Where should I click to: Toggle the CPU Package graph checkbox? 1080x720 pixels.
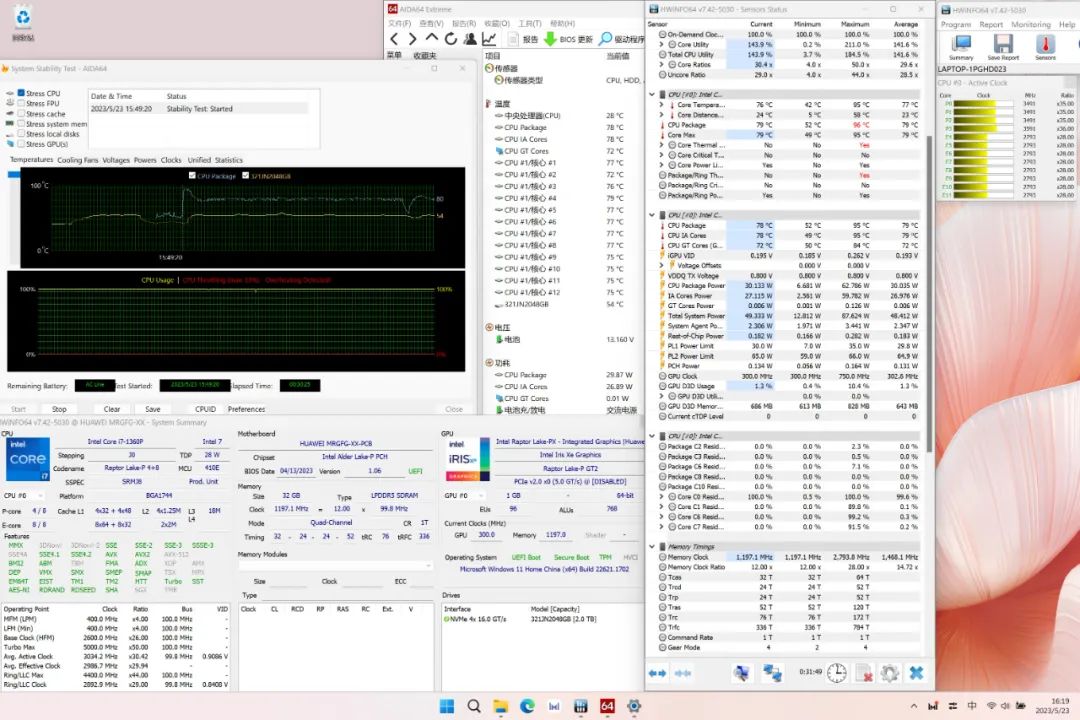[x=192, y=175]
